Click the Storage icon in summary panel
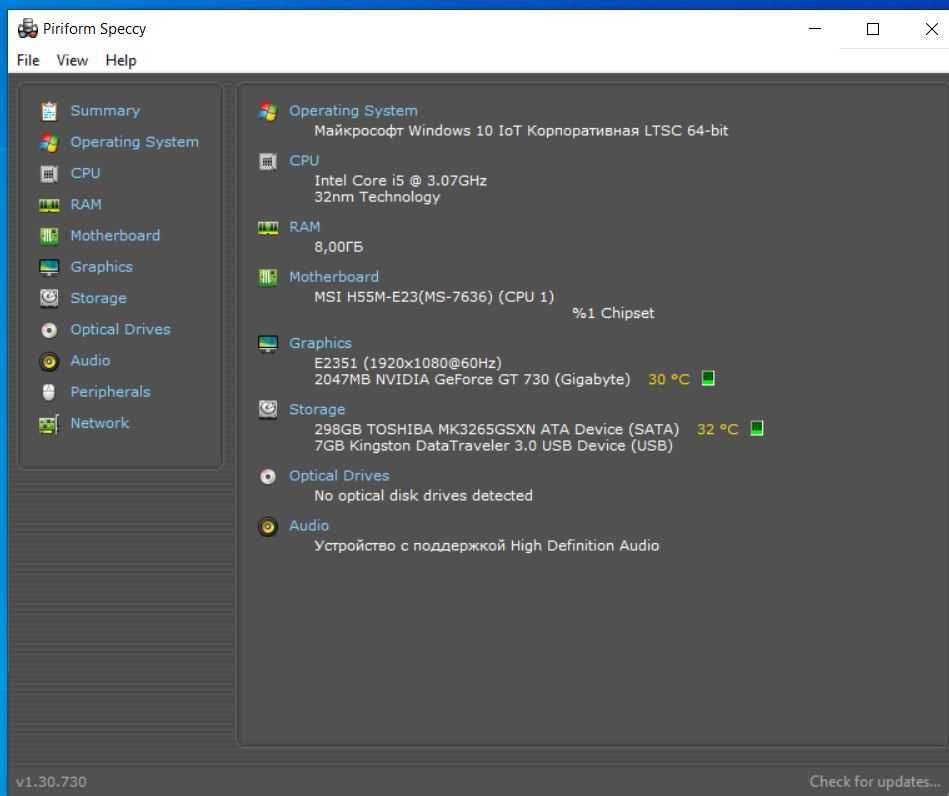Viewport: 949px width, 796px height. coord(268,410)
